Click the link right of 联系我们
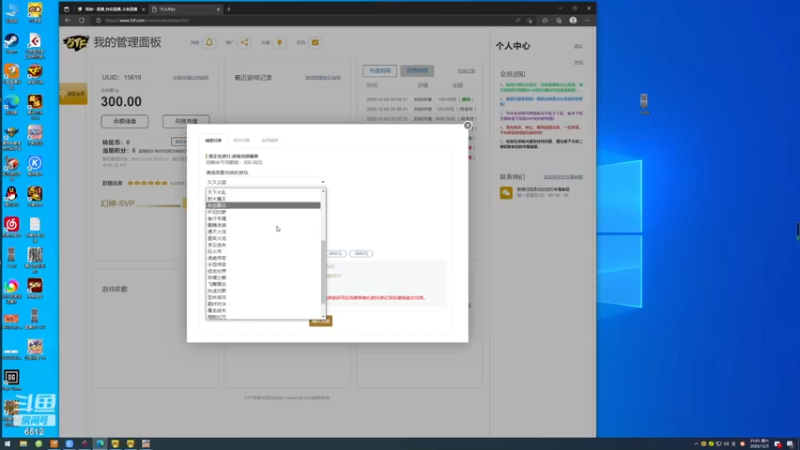The width and height of the screenshot is (800, 450). point(563,177)
